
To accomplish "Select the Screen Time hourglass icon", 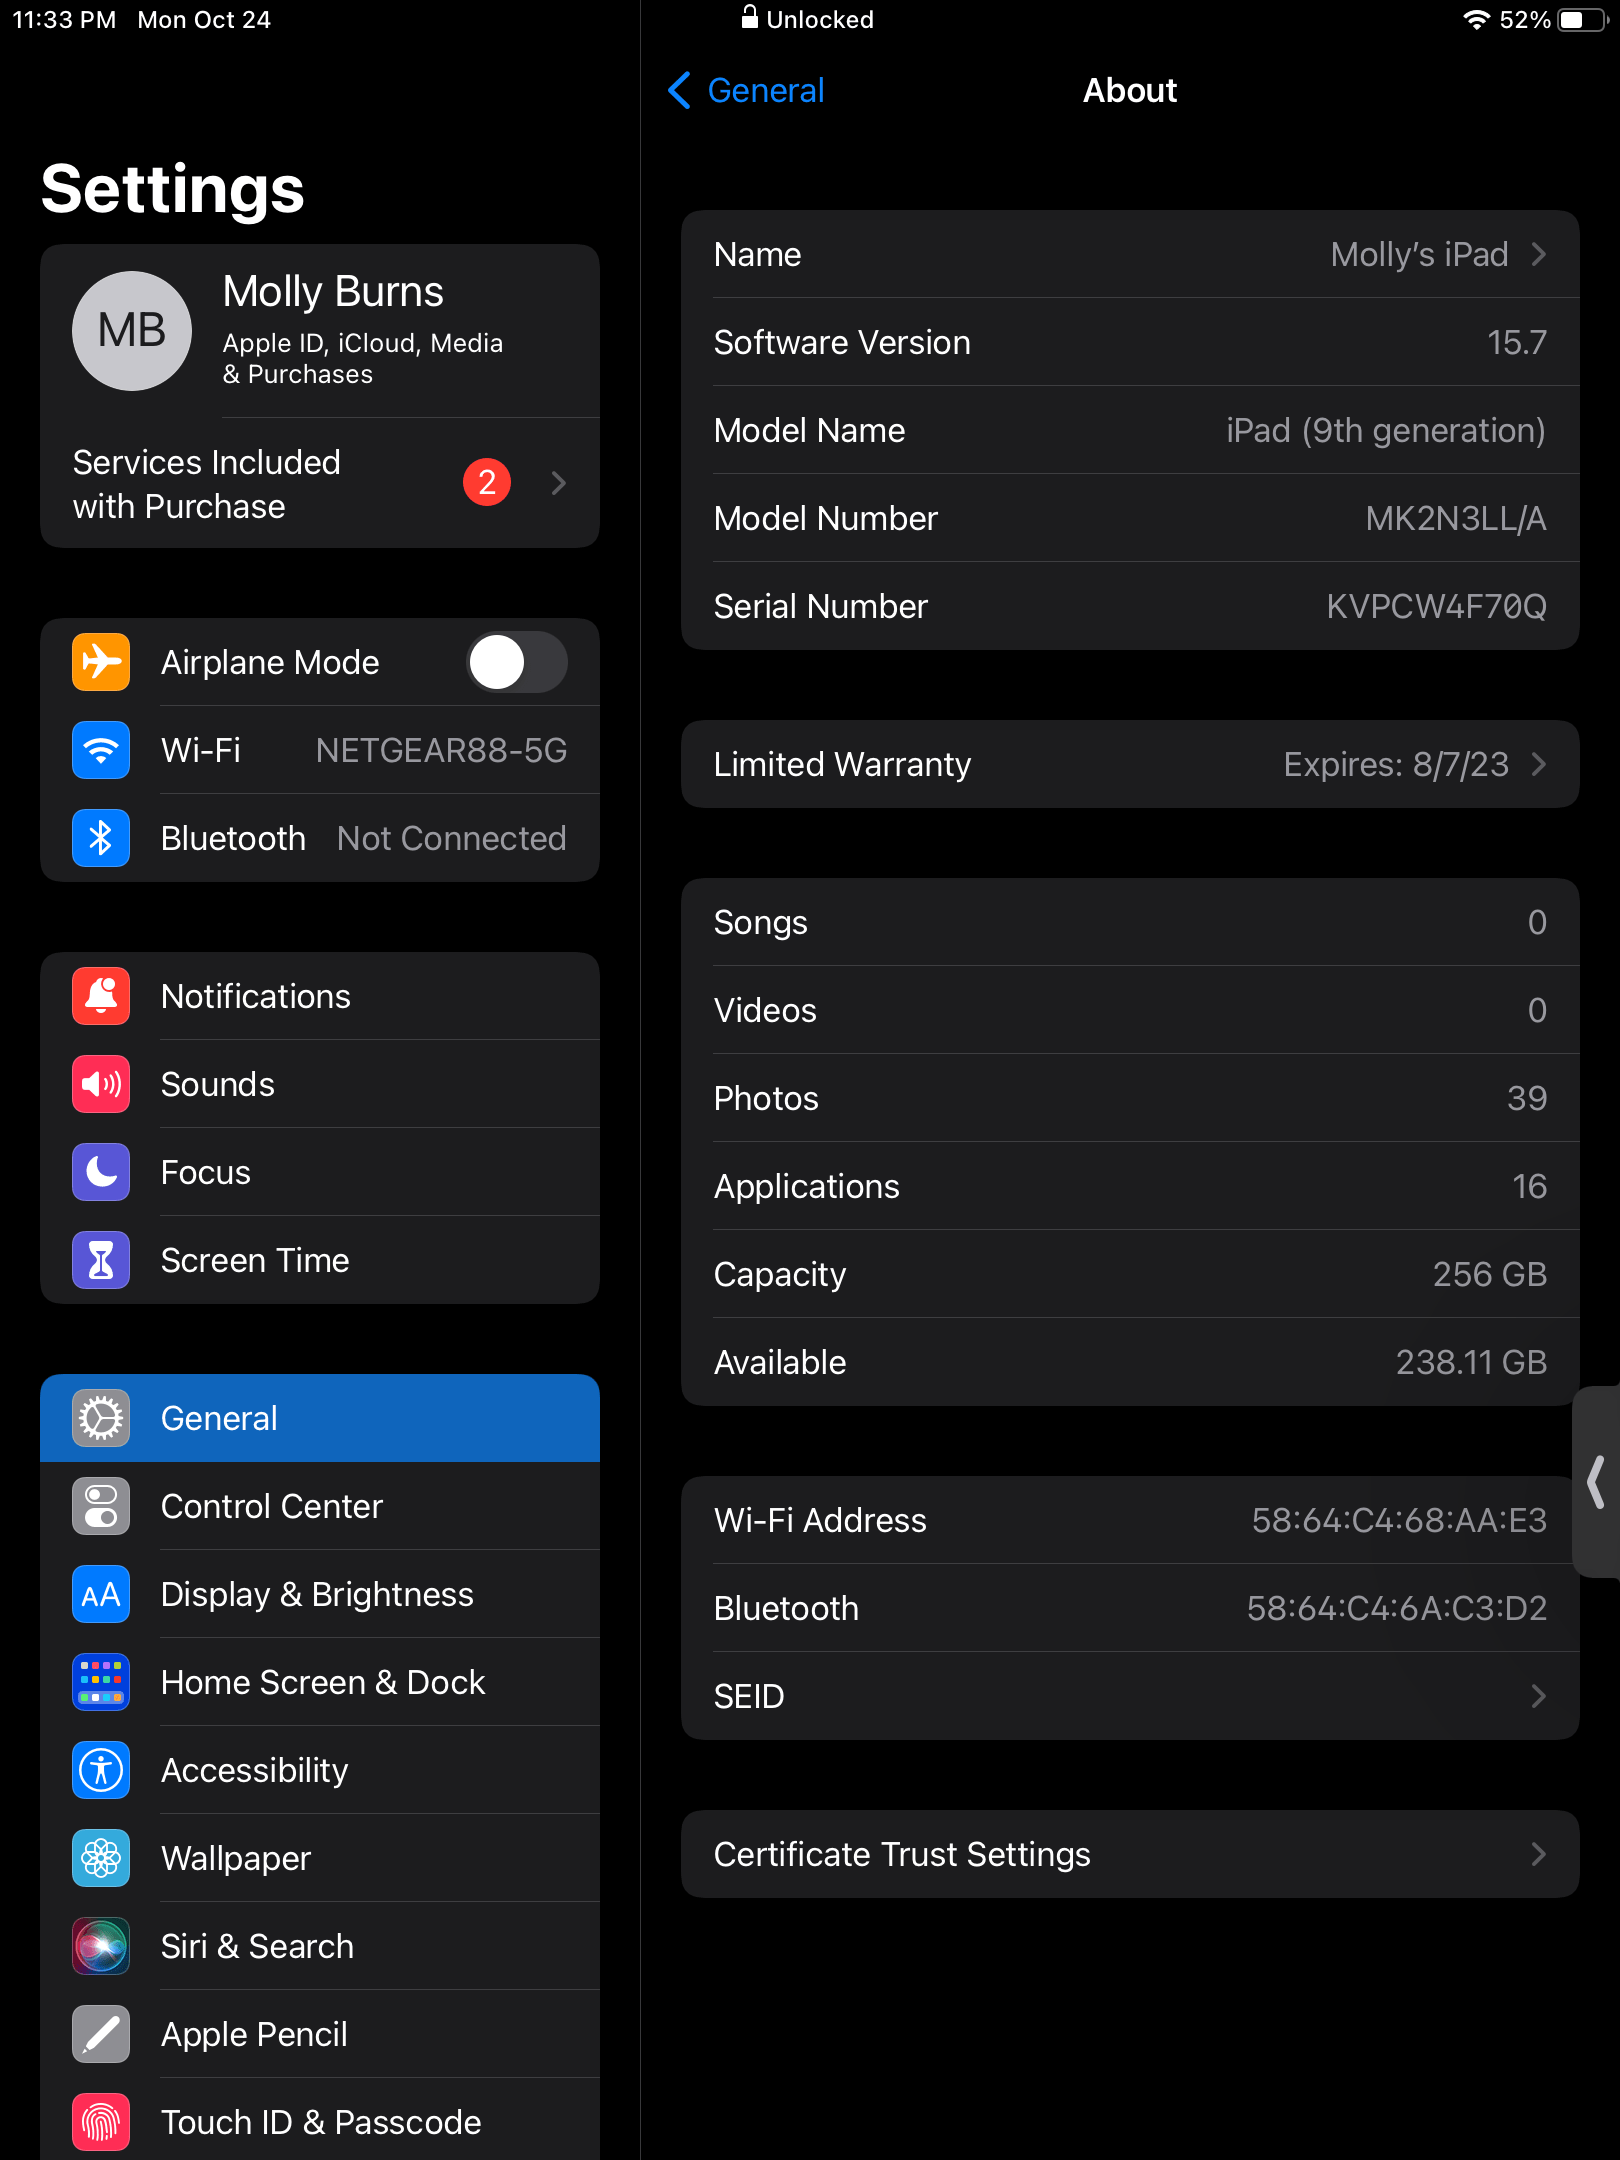I will (100, 1260).
